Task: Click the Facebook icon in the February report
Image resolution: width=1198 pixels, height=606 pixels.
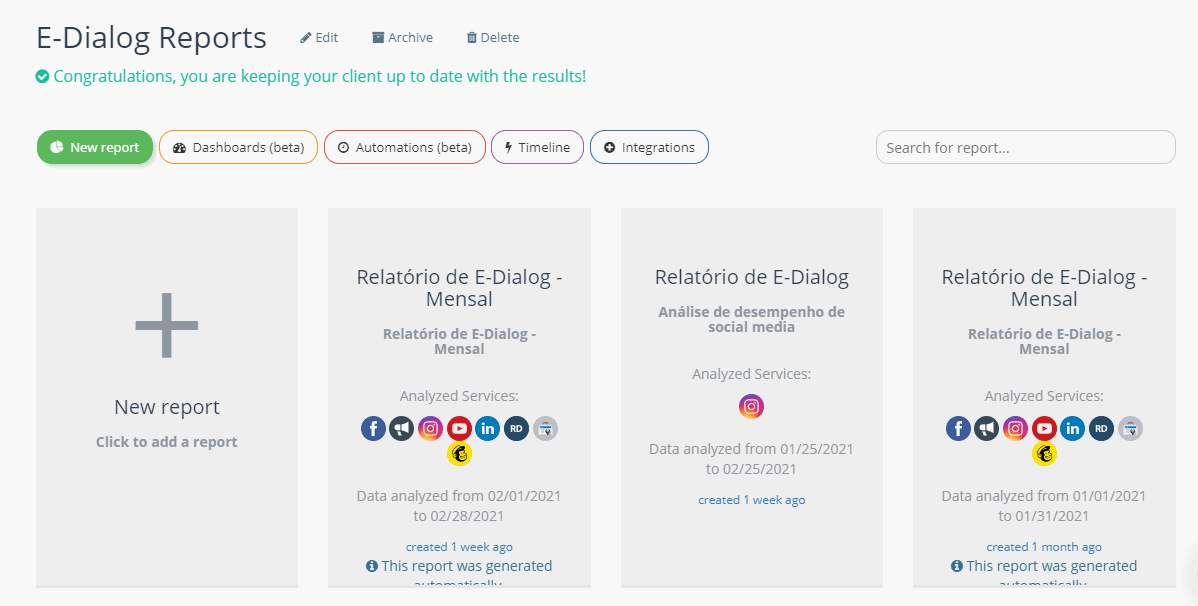Action: coord(373,429)
